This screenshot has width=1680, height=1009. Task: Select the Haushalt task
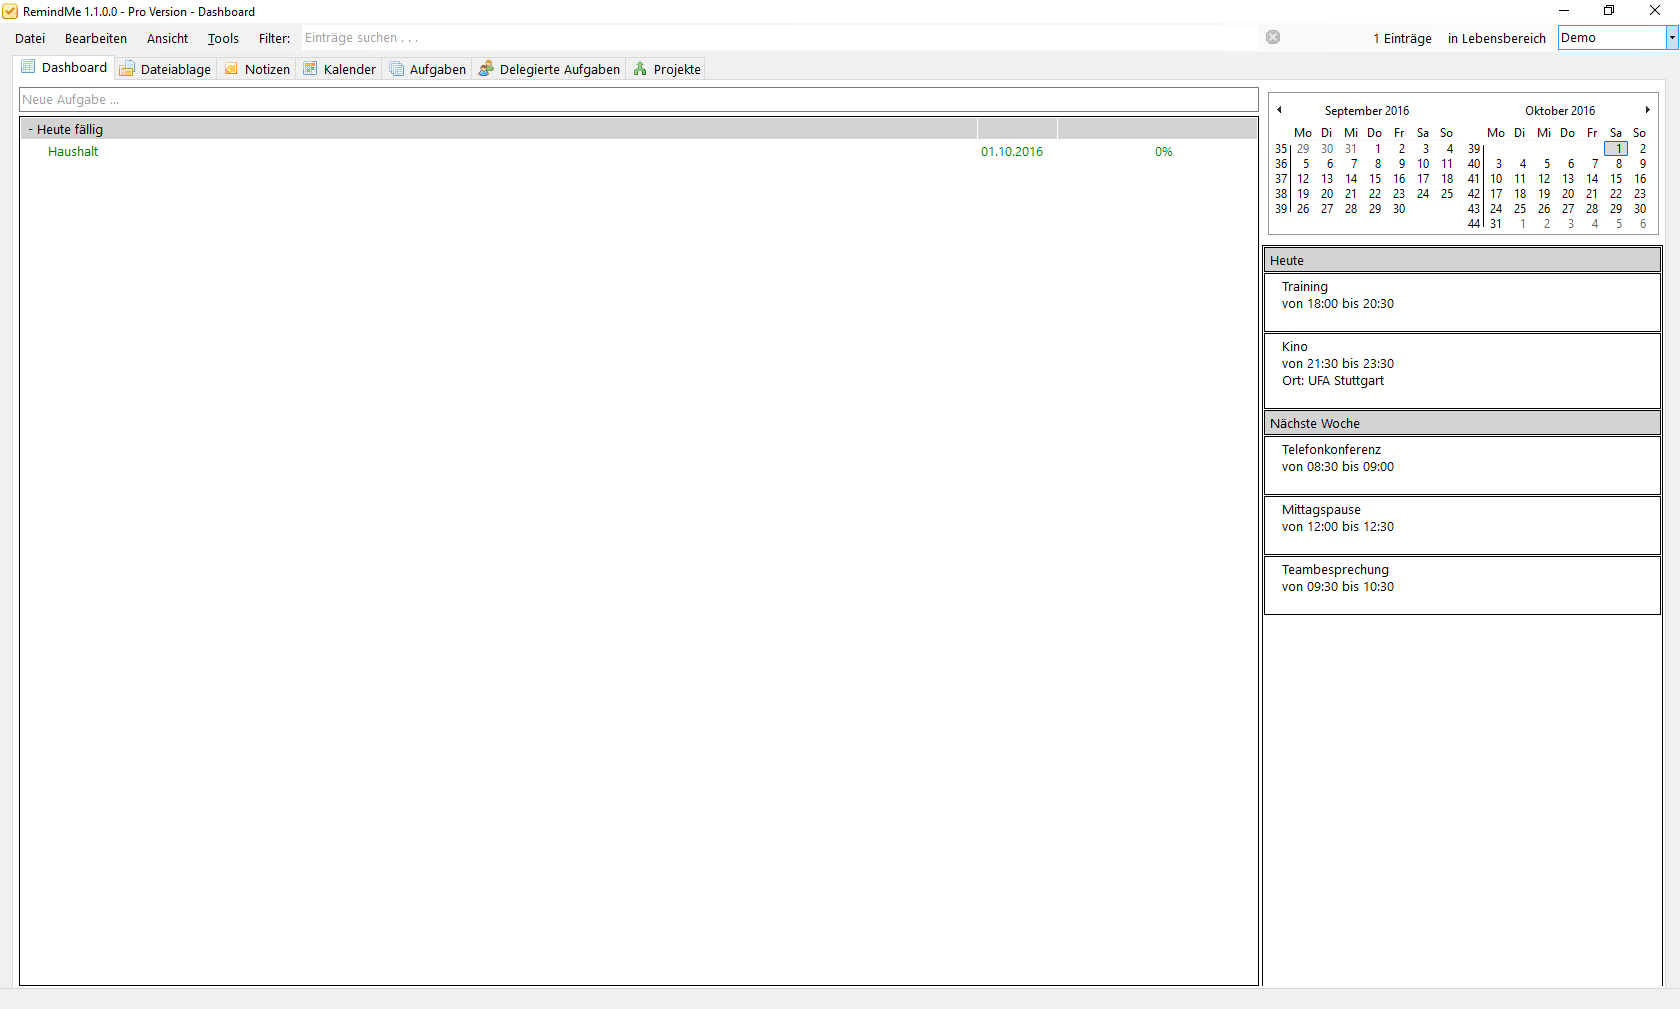[x=73, y=152]
